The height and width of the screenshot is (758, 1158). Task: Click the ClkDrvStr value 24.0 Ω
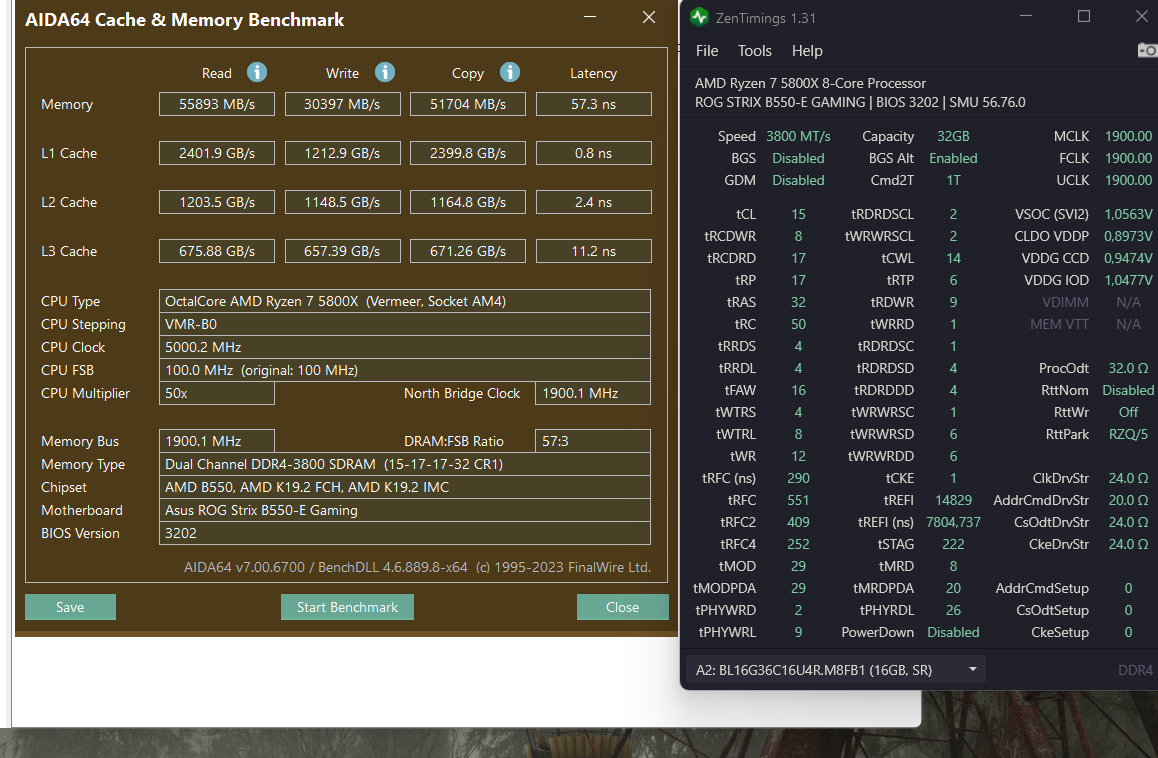(1128, 479)
